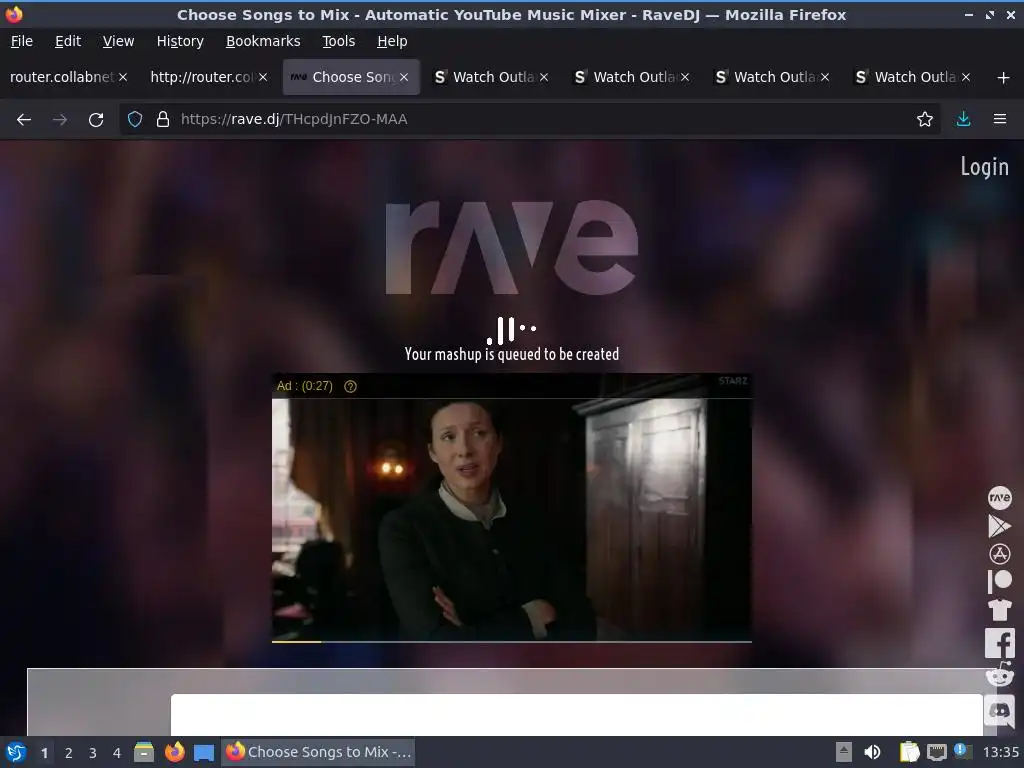
Task: Launch Firefox from taskbar launcher
Action: pos(174,752)
